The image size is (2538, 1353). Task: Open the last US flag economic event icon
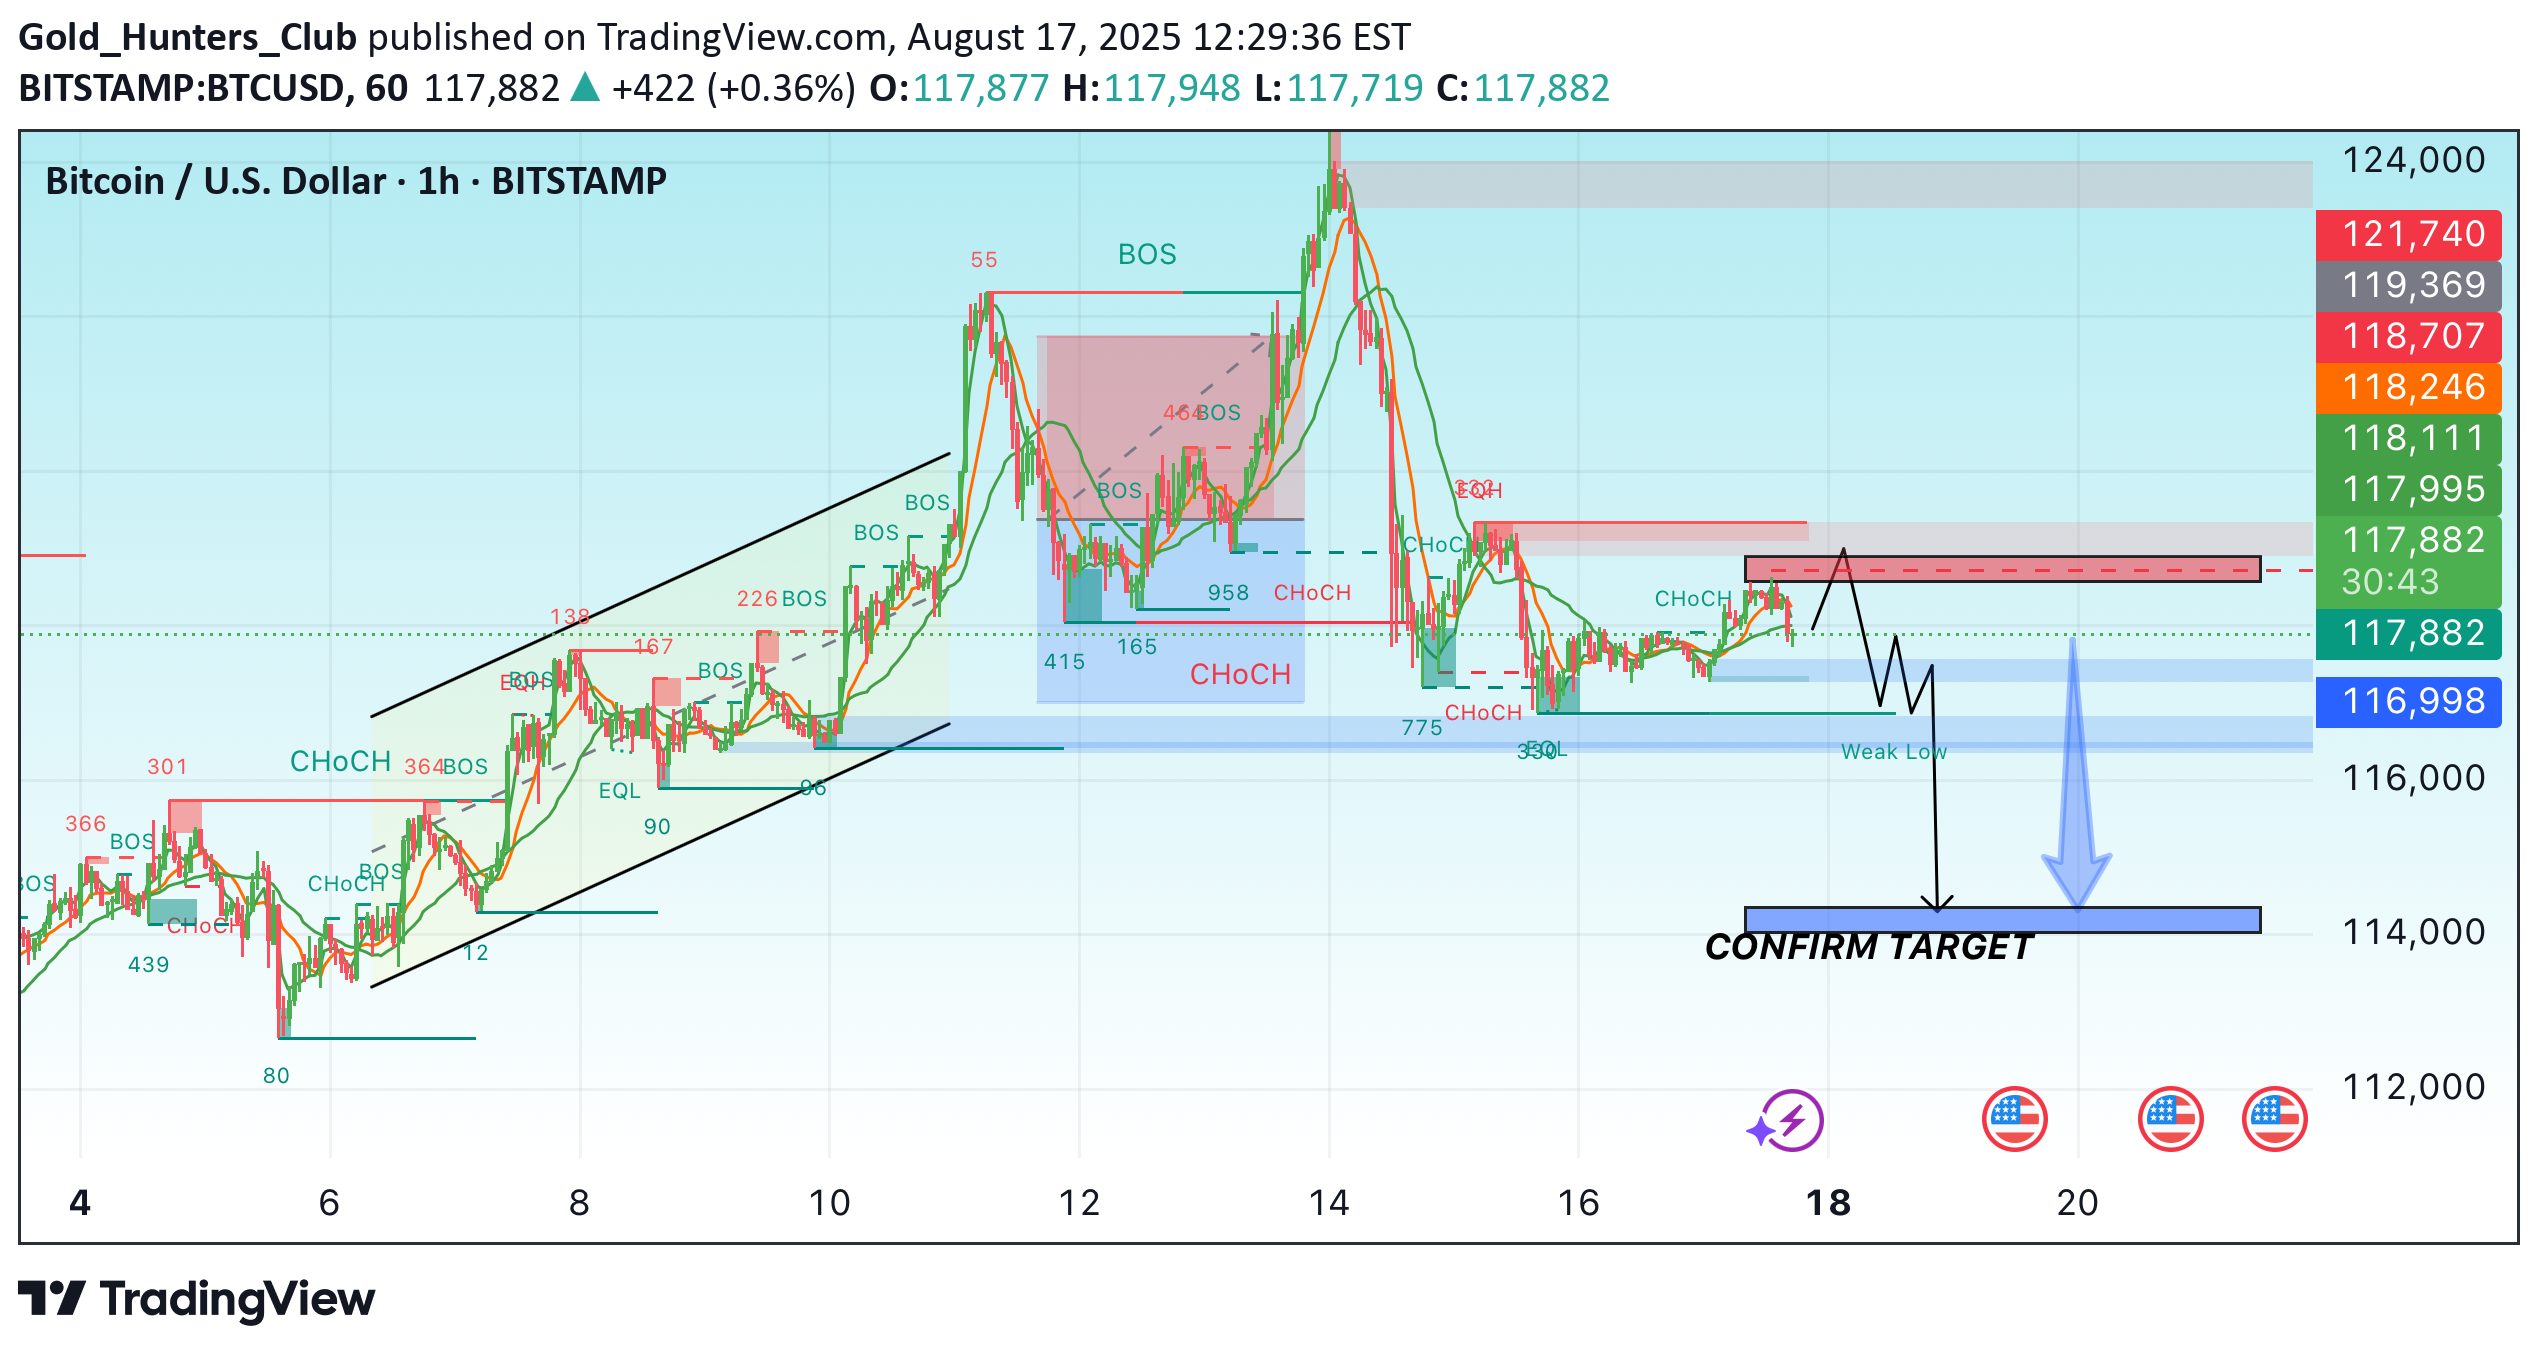(2274, 1119)
